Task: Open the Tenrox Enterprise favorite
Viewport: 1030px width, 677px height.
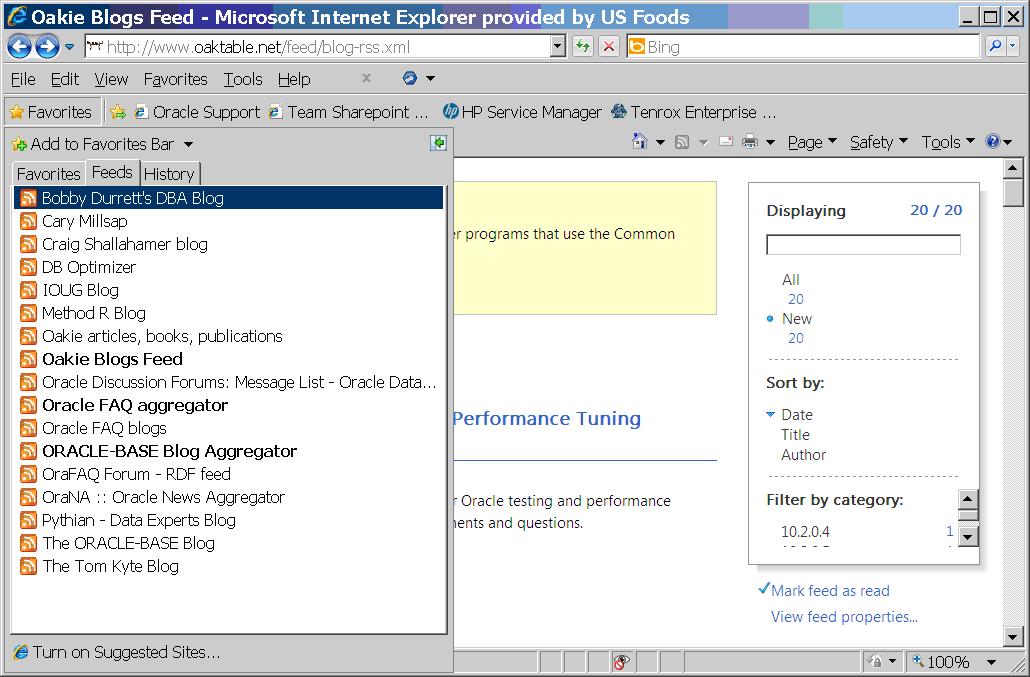Action: click(x=694, y=112)
